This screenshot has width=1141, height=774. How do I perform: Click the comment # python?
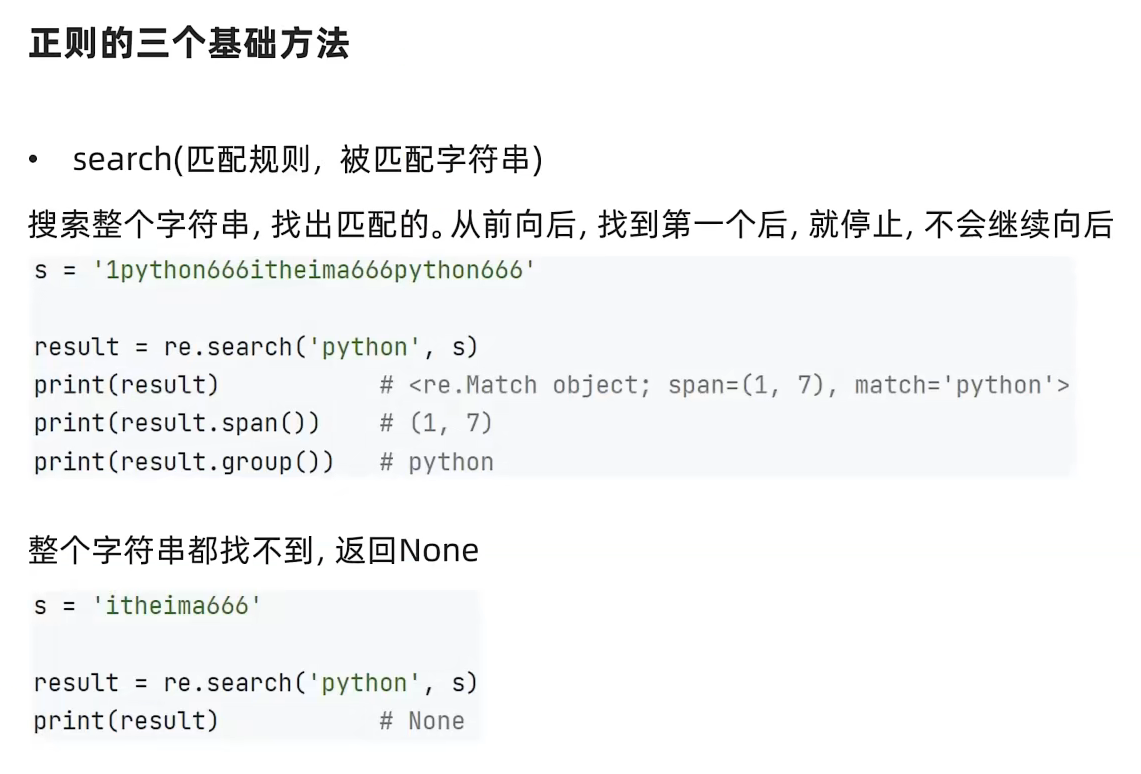437,462
